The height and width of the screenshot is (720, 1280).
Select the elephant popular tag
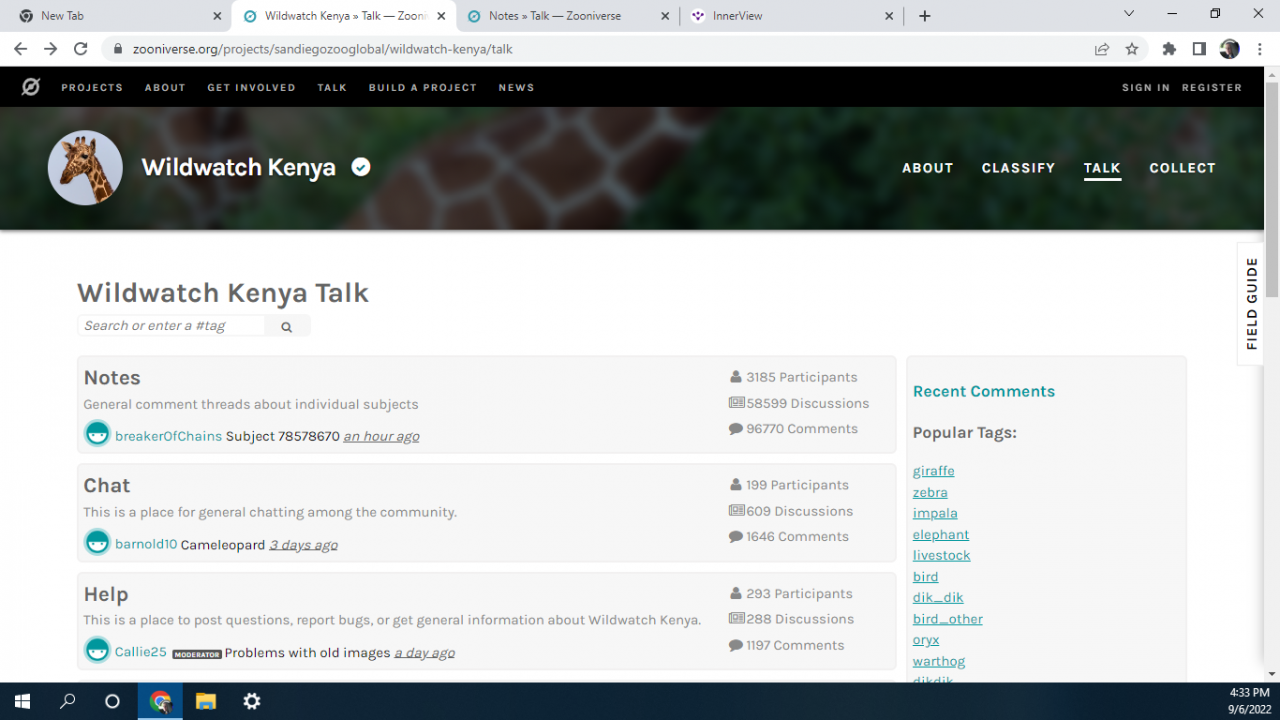pos(941,535)
